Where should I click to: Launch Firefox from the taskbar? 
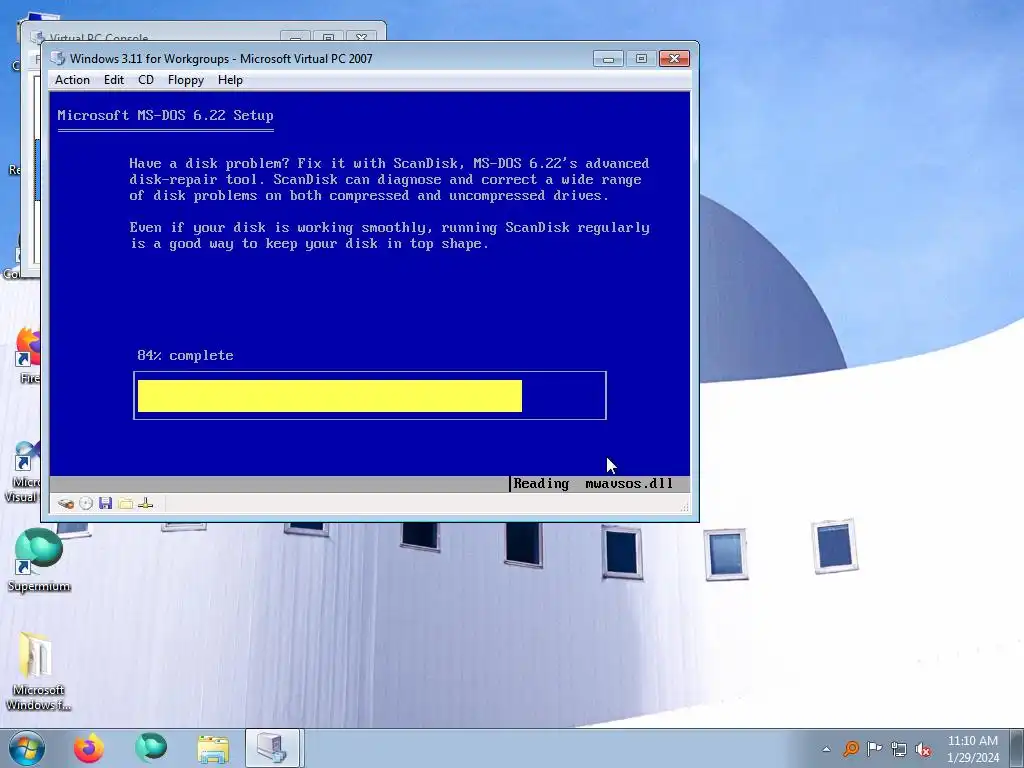pyautogui.click(x=89, y=748)
